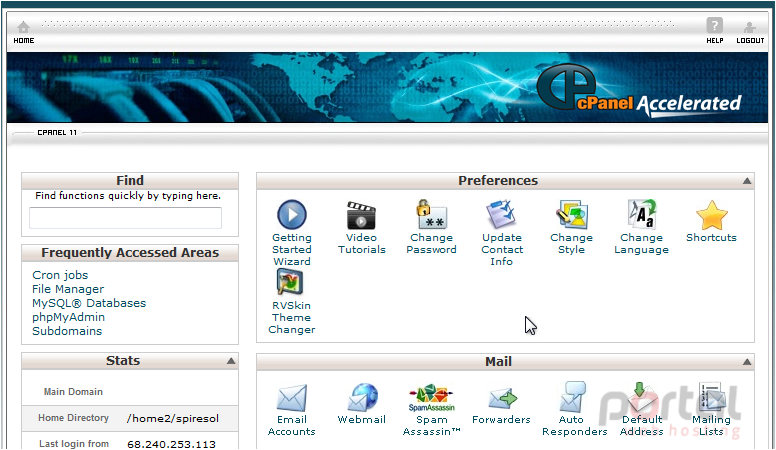Click the Change Password text link
Screen dimensions: 776x450
(x=431, y=244)
